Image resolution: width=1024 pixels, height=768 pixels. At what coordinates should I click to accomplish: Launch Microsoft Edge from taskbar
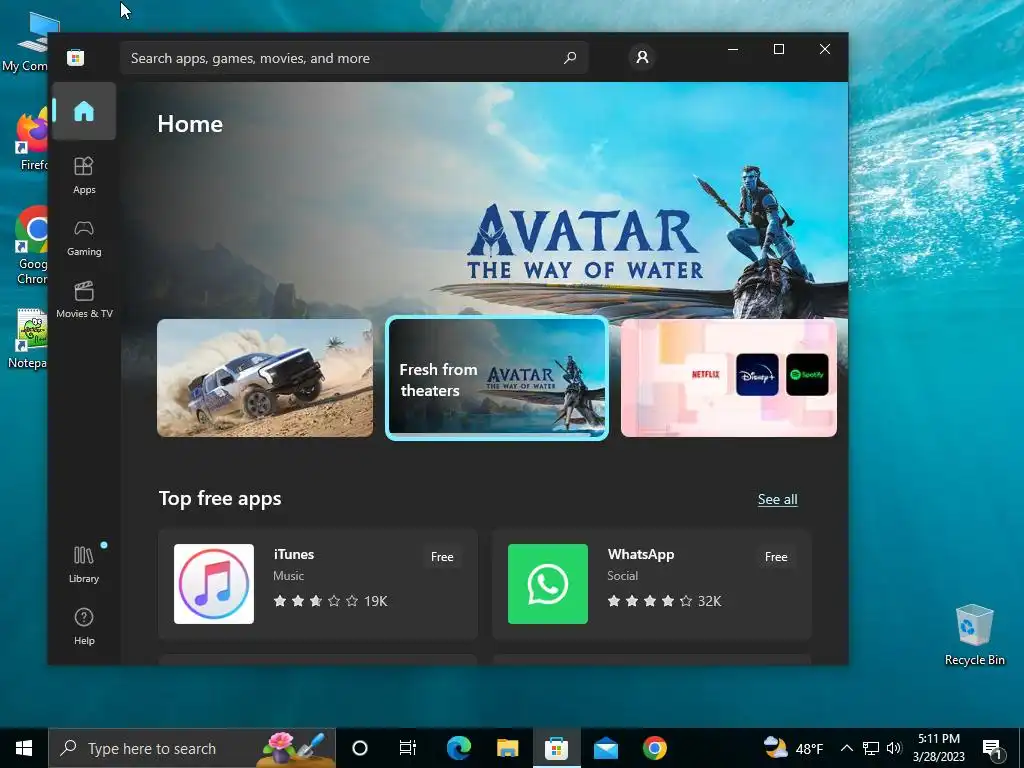458,748
